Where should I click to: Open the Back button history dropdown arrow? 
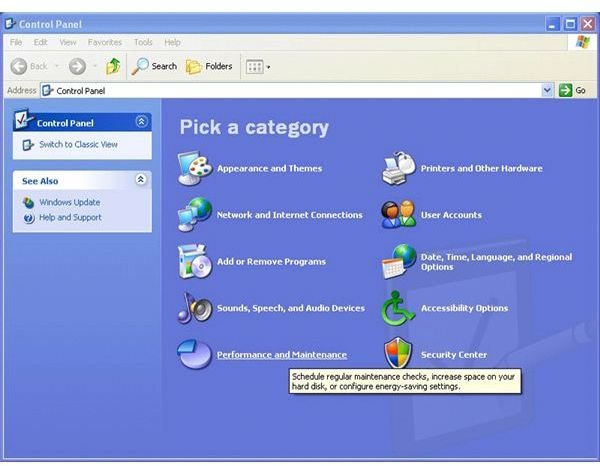tap(57, 66)
